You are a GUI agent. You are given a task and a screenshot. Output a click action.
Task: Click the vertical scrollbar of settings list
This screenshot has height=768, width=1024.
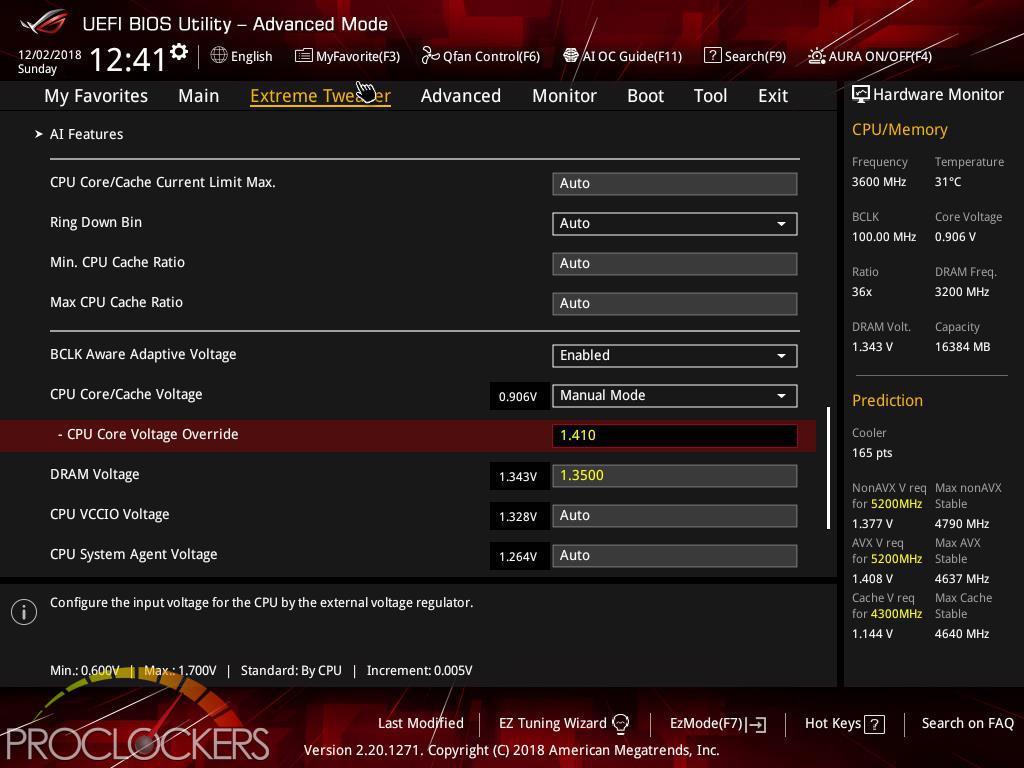tap(829, 468)
